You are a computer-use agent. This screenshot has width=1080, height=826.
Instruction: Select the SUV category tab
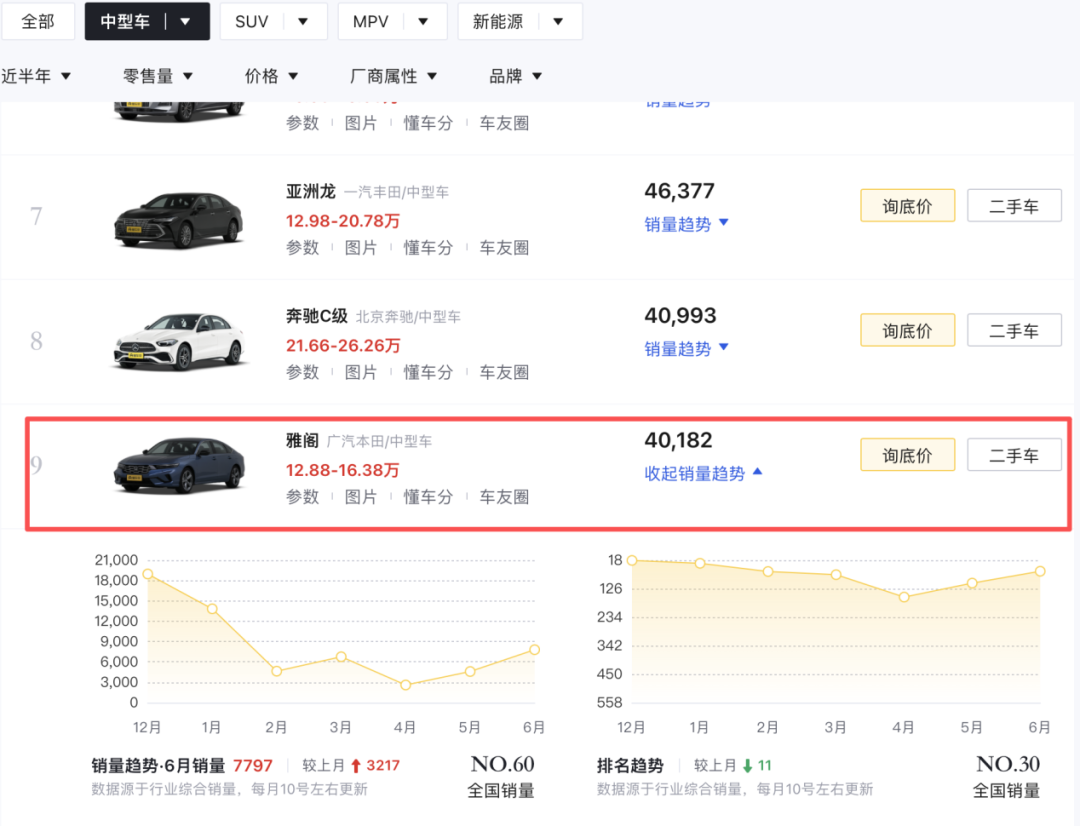(251, 21)
